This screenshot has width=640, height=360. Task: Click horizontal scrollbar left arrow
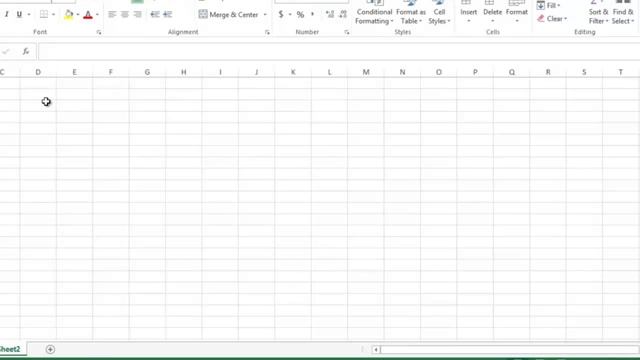pyautogui.click(x=376, y=350)
